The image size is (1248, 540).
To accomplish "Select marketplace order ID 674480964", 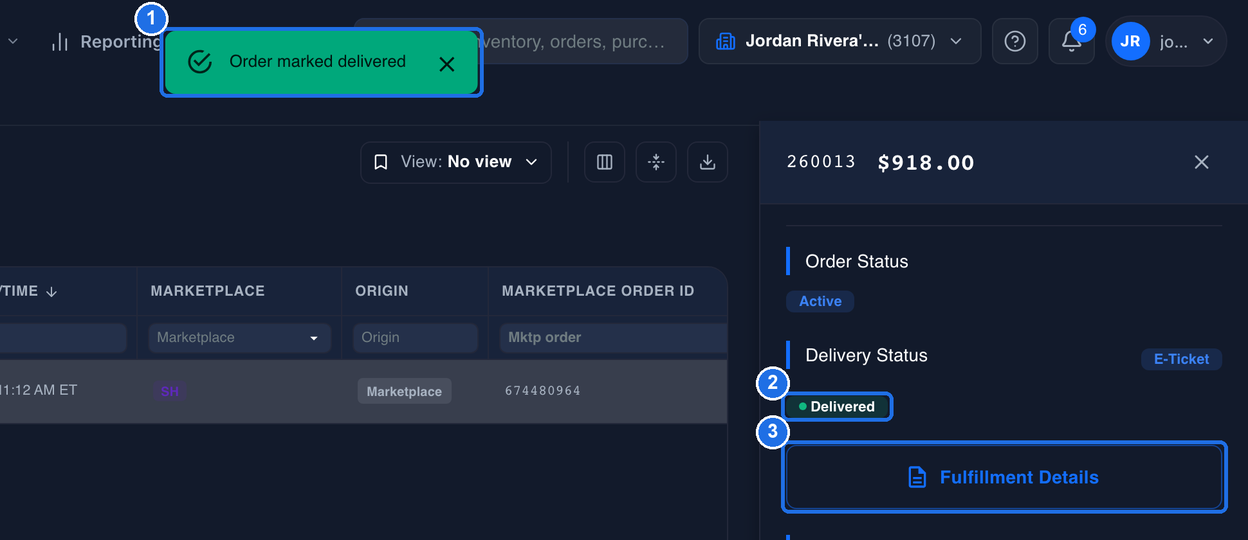I will pyautogui.click(x=543, y=391).
